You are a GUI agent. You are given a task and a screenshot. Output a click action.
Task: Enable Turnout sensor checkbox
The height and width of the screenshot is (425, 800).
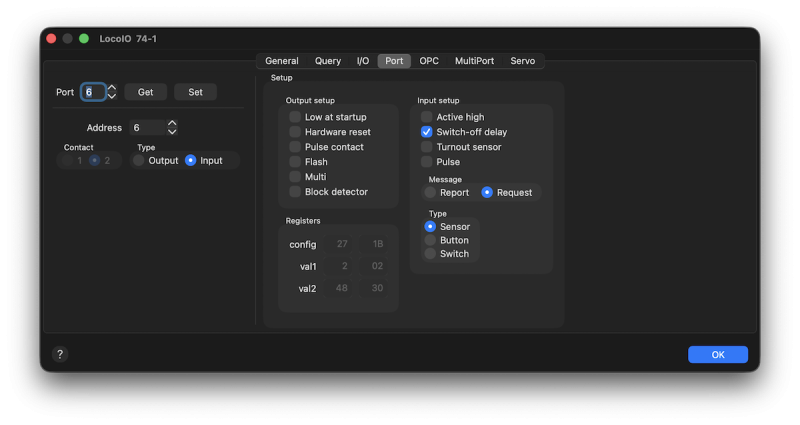coord(427,147)
